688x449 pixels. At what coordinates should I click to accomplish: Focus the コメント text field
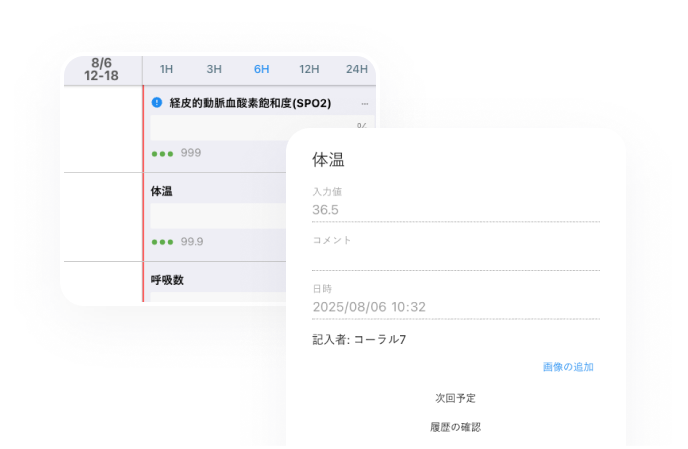(x=455, y=259)
